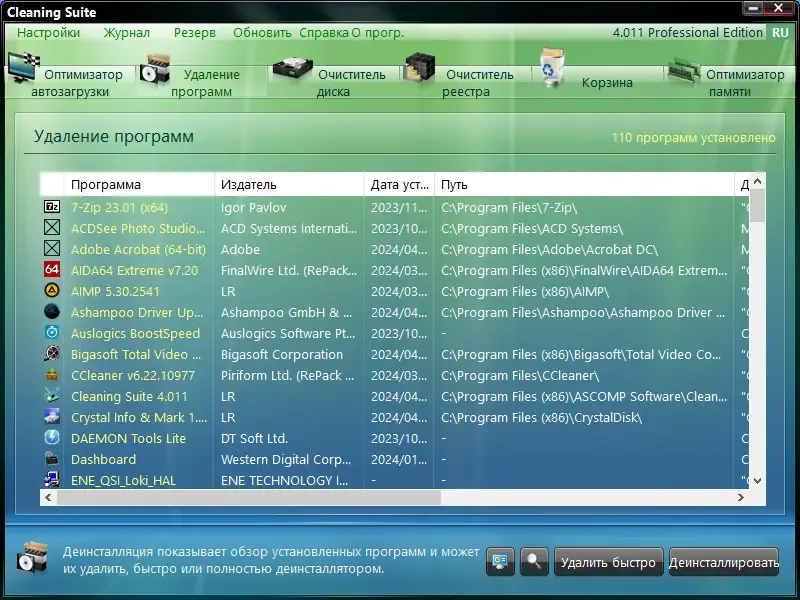
Task: Select the AIDA64 Extreme v7.20 entry
Action: click(x=134, y=270)
